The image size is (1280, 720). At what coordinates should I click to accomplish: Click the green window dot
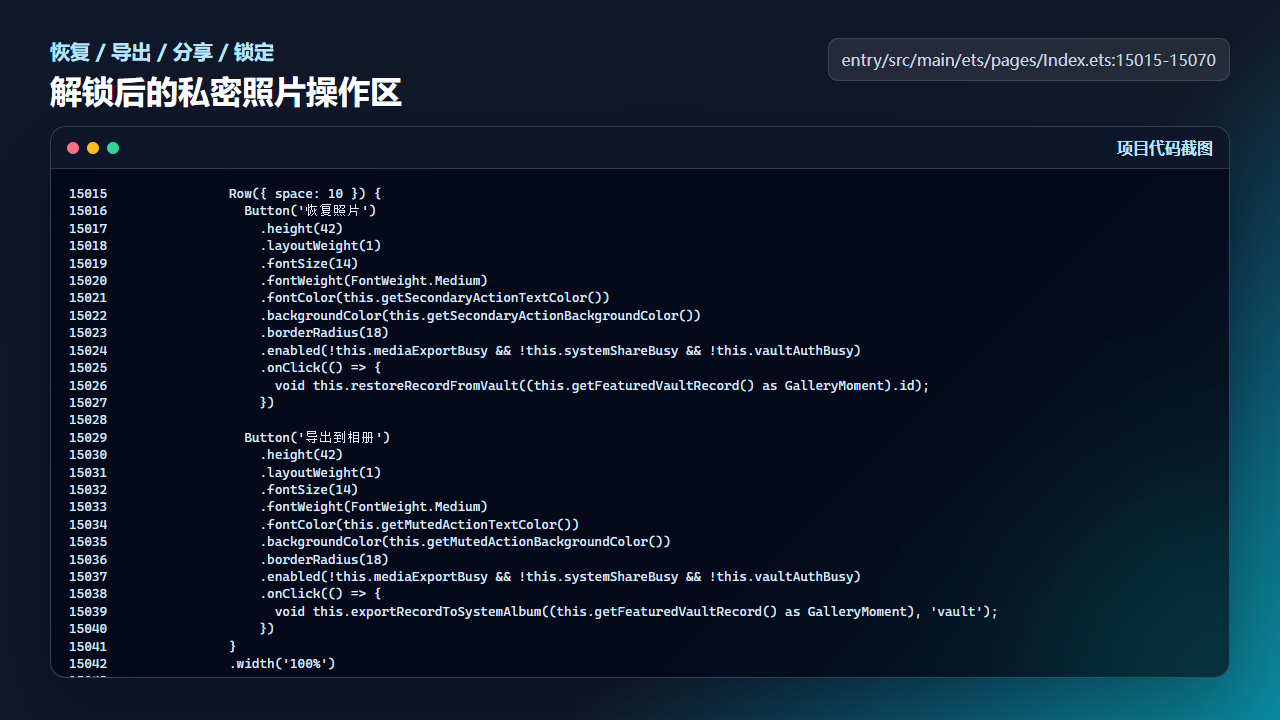[x=113, y=148]
